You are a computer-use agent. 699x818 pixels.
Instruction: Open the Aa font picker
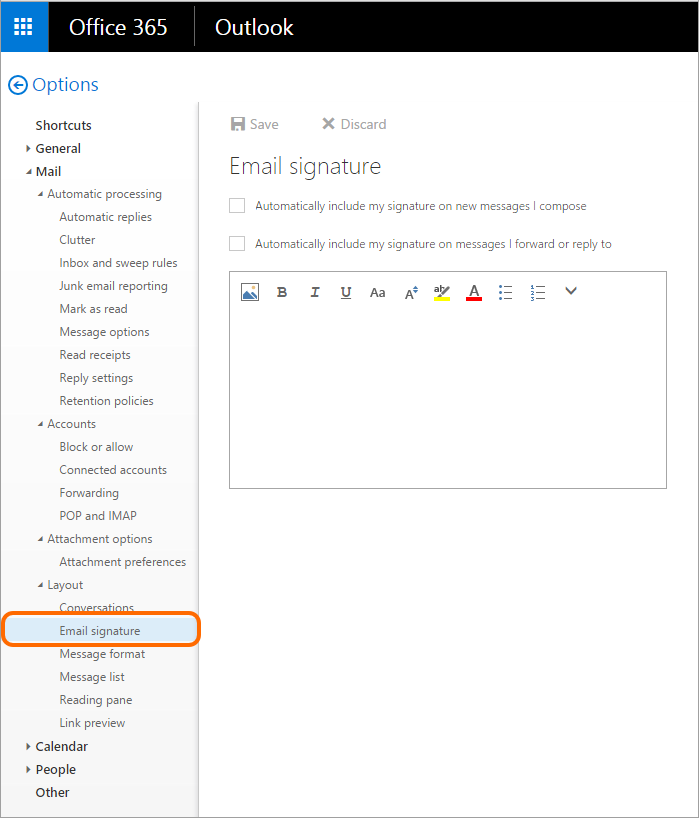tap(378, 293)
